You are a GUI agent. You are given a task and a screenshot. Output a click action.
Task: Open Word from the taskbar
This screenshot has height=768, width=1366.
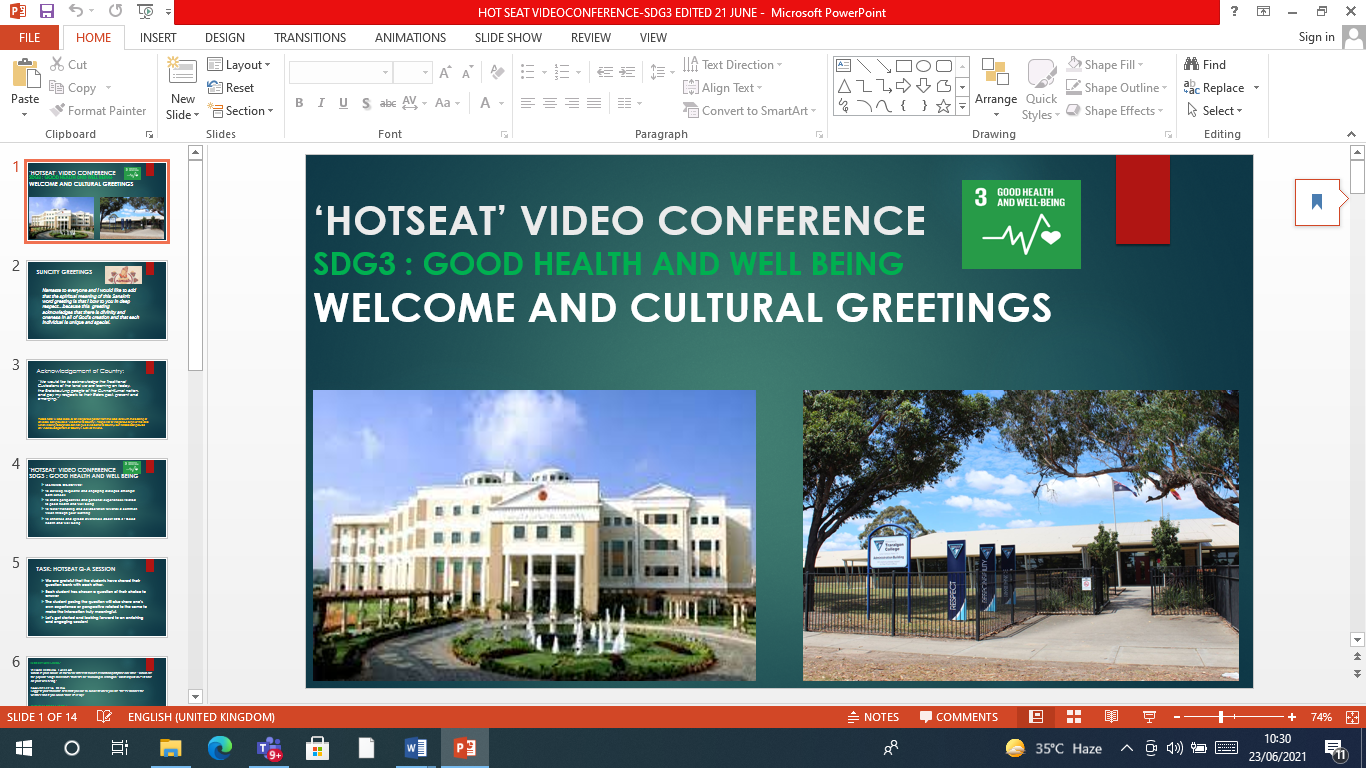click(x=416, y=748)
